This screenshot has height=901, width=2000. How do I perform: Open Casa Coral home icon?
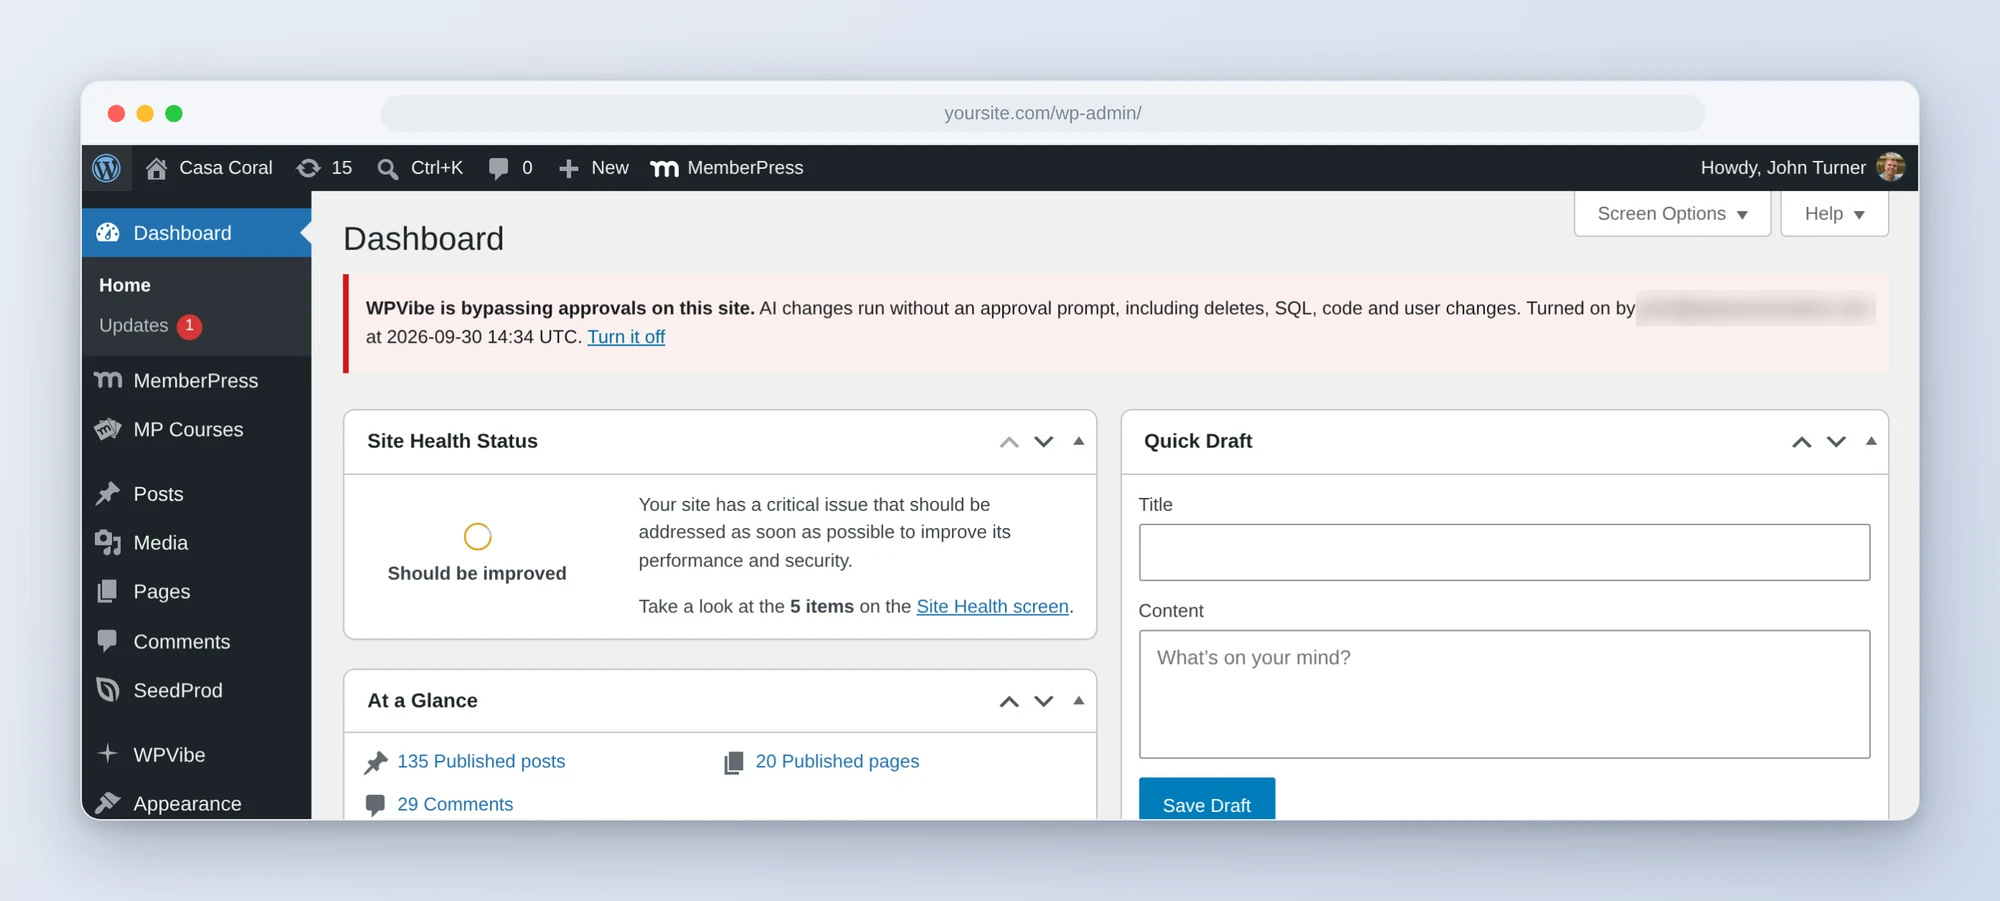[156, 168]
